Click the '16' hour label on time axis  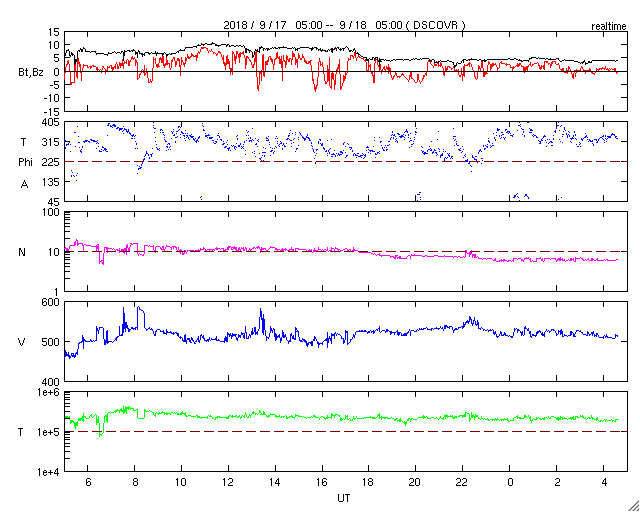[x=322, y=482]
